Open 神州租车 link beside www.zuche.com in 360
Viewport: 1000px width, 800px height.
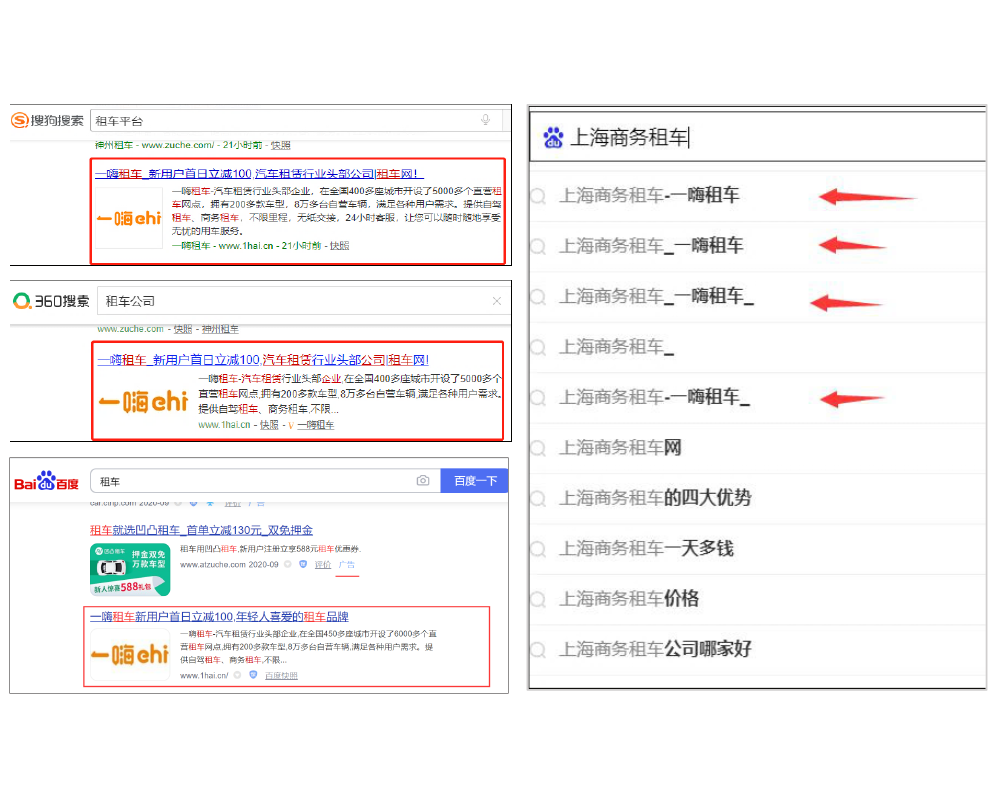tap(220, 329)
